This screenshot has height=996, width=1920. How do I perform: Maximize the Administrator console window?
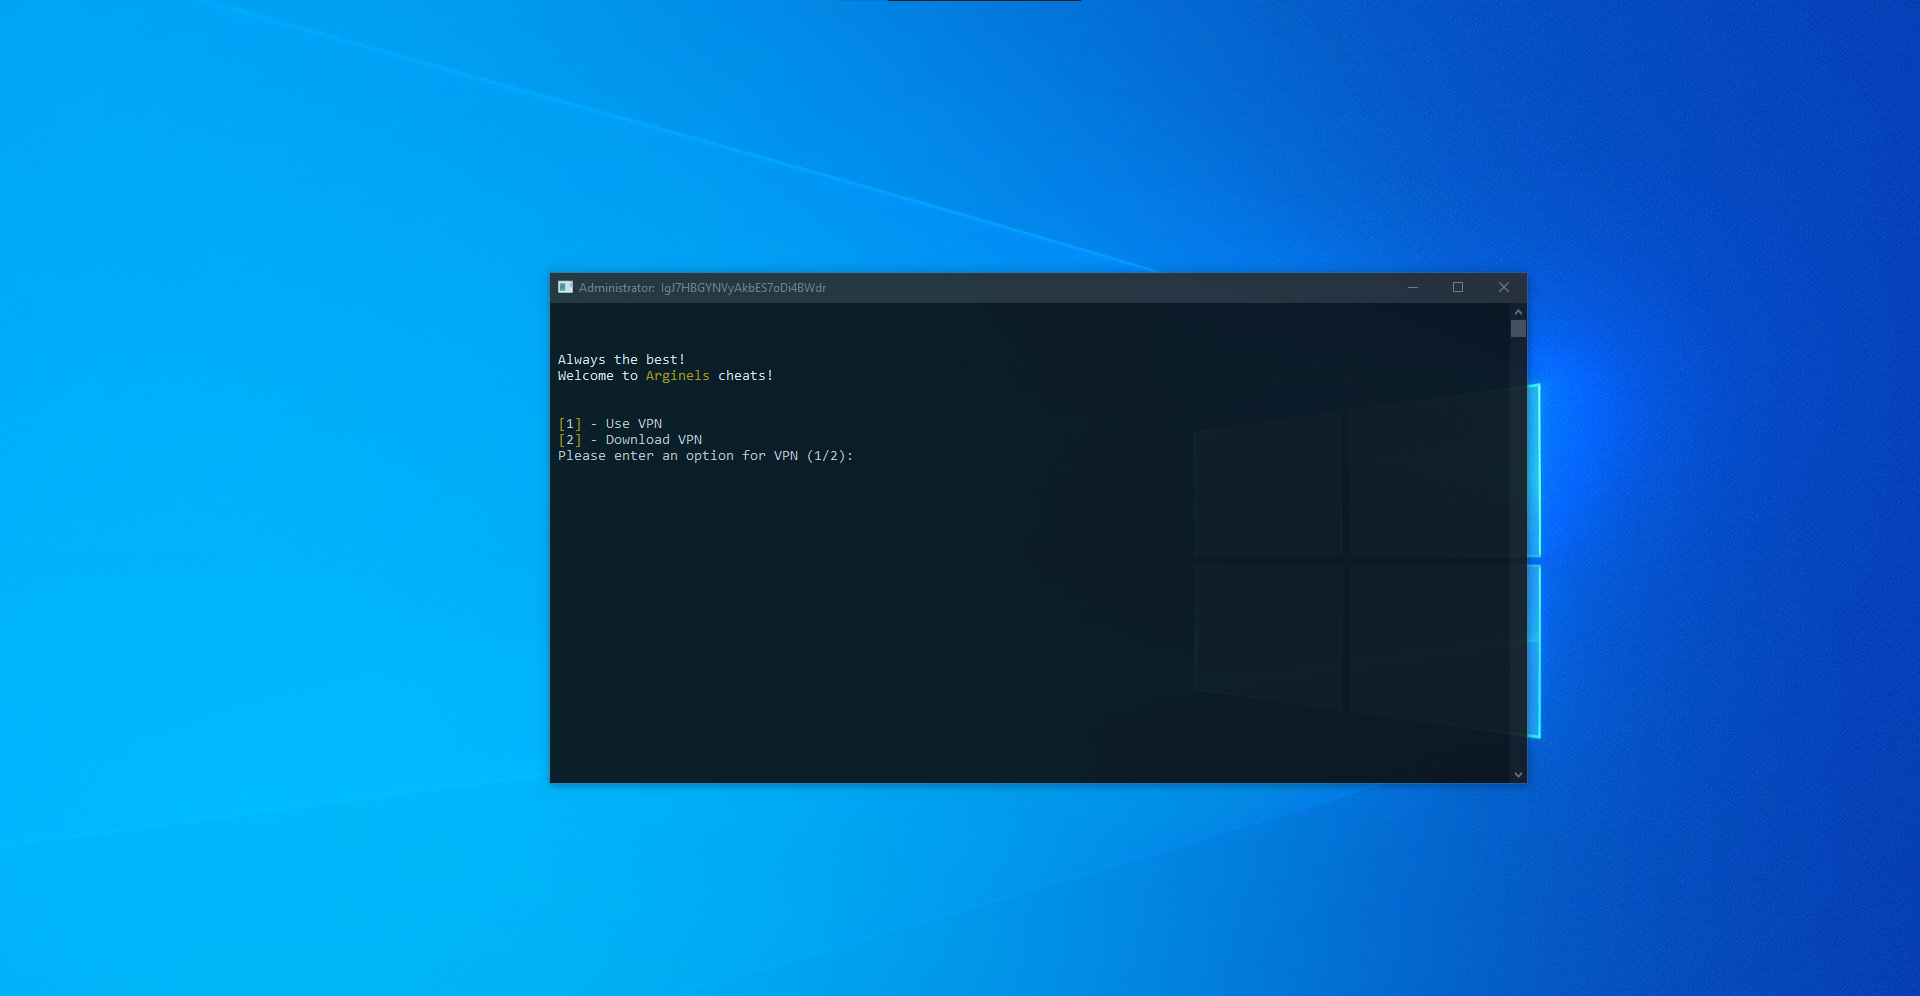[1458, 287]
